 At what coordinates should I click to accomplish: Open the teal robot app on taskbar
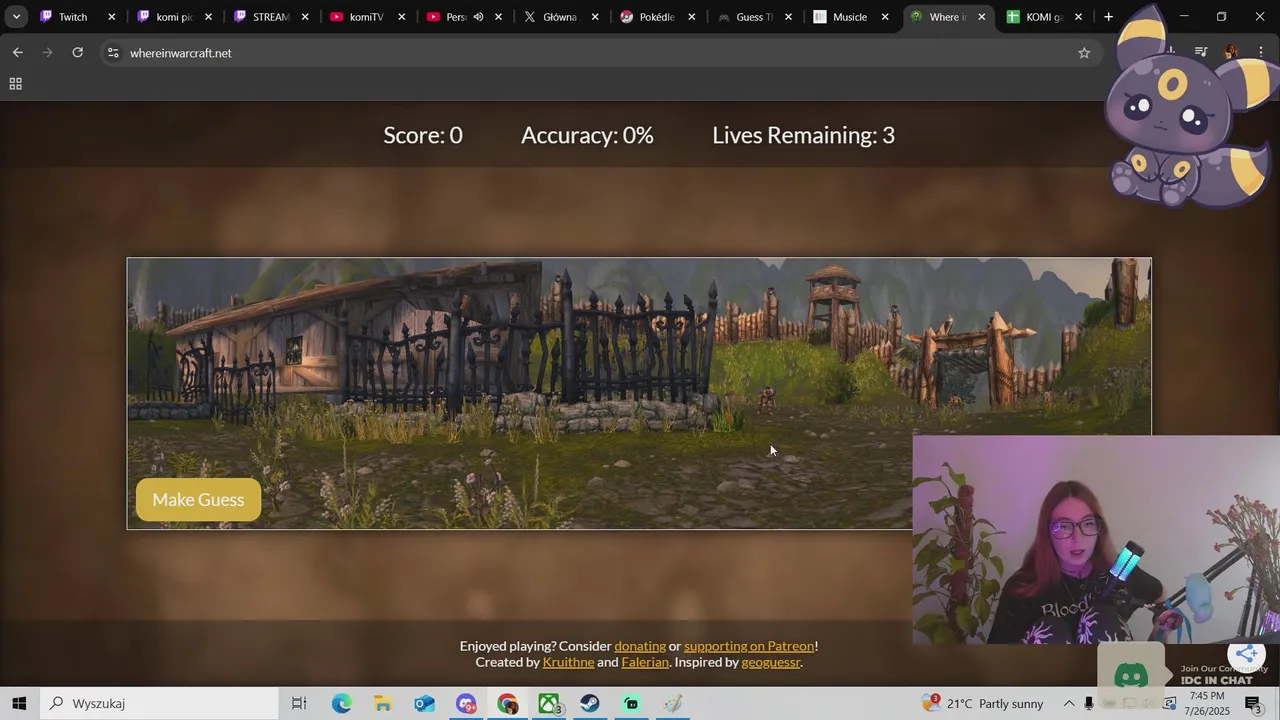632,703
